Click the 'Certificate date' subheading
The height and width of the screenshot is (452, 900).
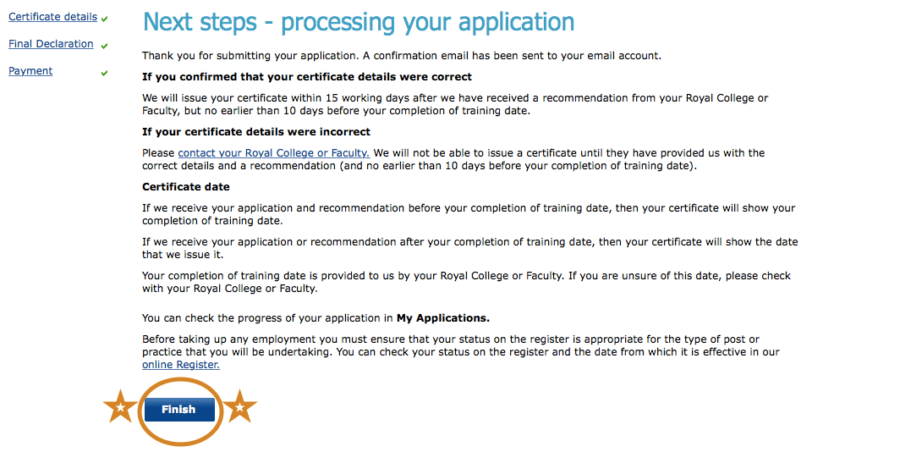click(186, 187)
